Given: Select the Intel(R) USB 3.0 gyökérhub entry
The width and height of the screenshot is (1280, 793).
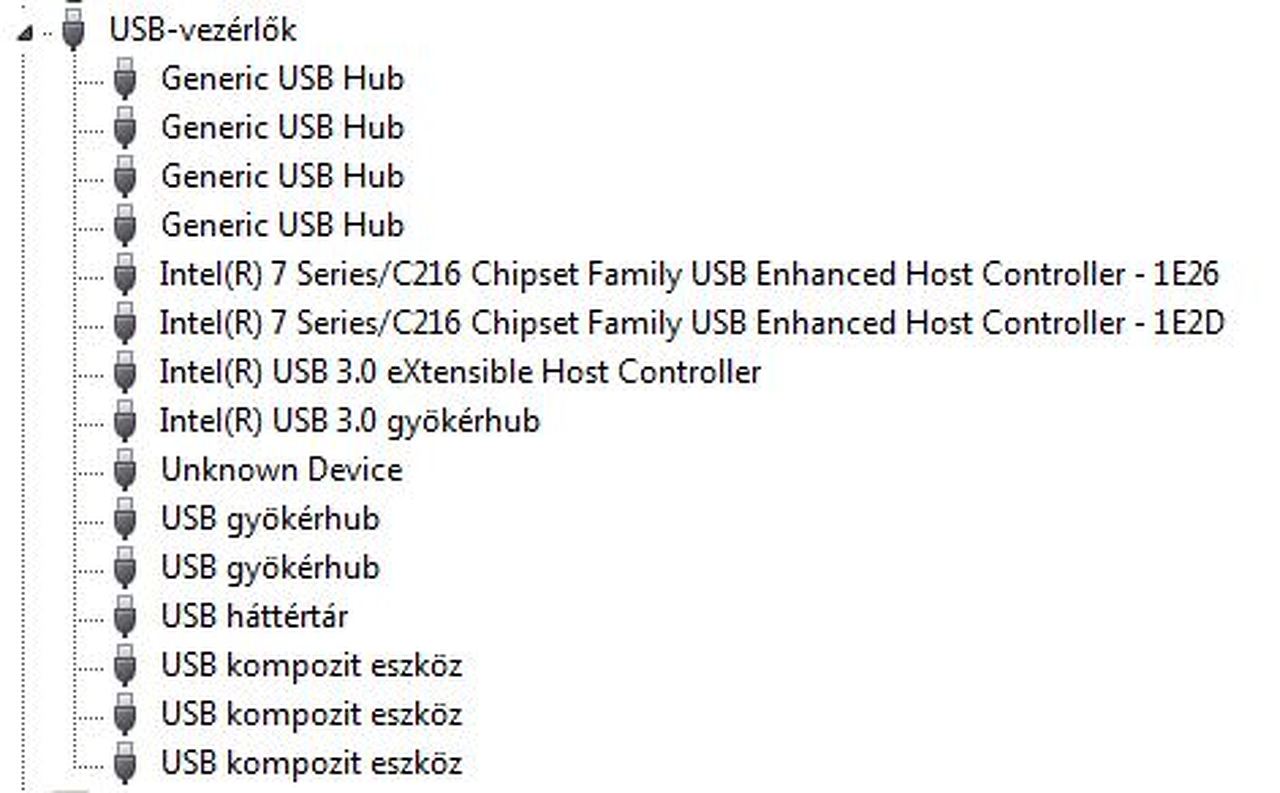Looking at the screenshot, I should pos(350,421).
